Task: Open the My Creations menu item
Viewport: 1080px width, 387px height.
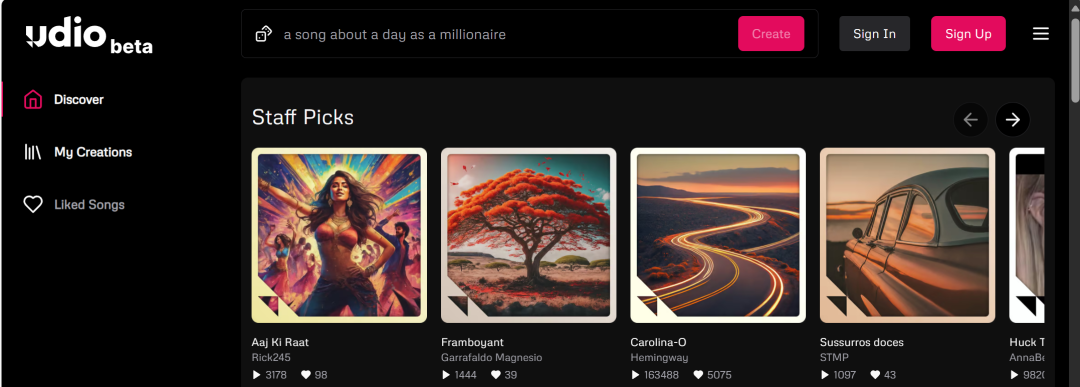Action: tap(93, 152)
